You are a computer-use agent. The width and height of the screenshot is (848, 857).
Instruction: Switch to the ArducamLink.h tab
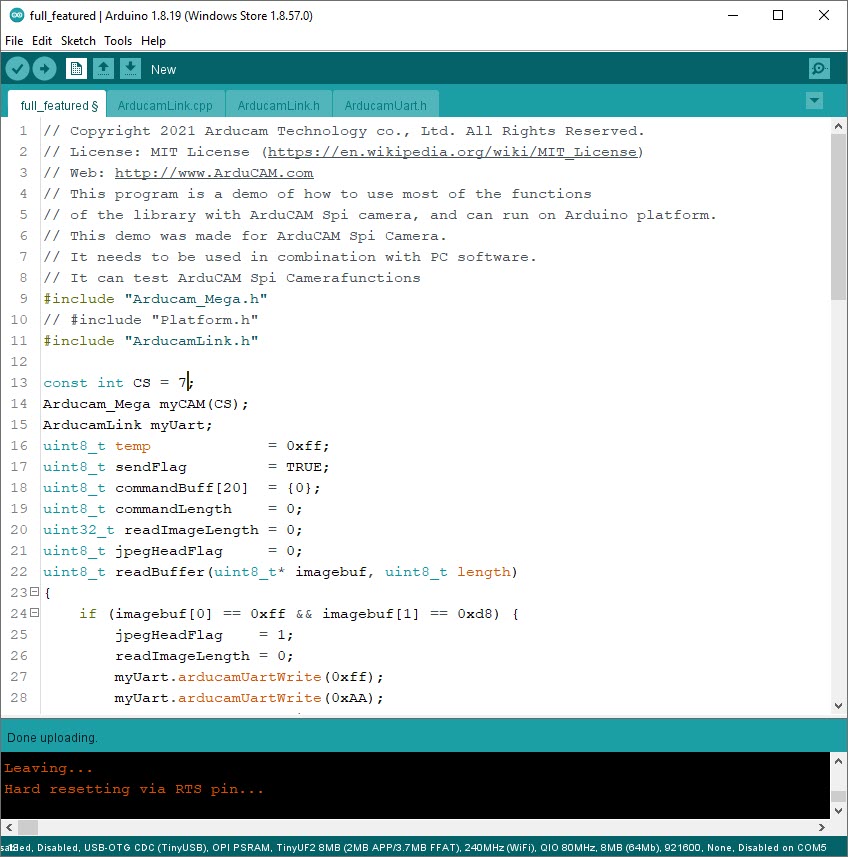pyautogui.click(x=279, y=105)
